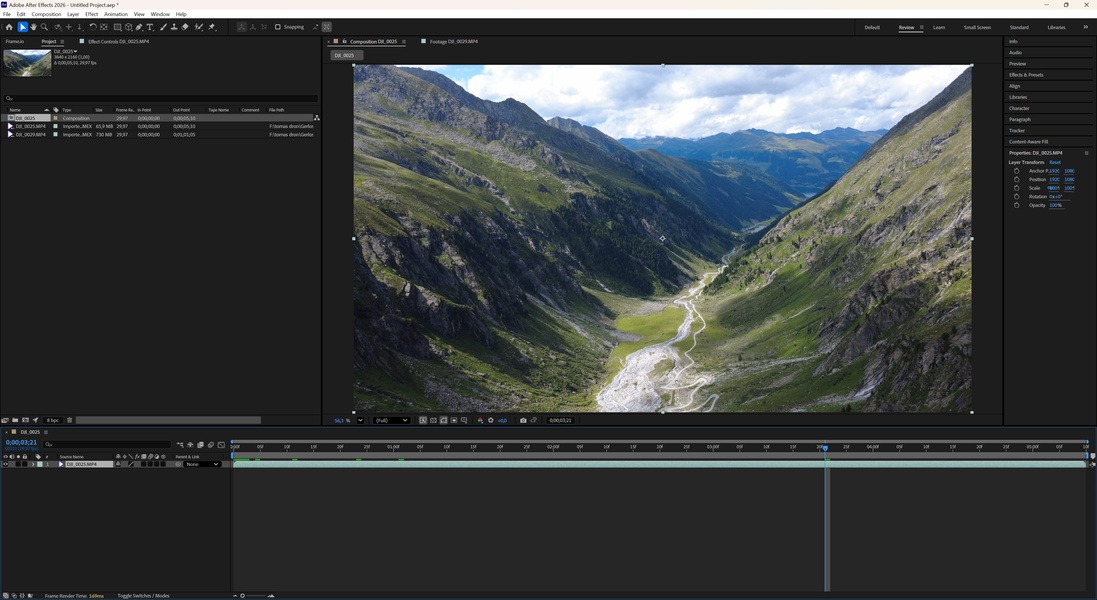Image resolution: width=1097 pixels, height=600 pixels.
Task: Select the Hand tool
Action: (x=33, y=27)
